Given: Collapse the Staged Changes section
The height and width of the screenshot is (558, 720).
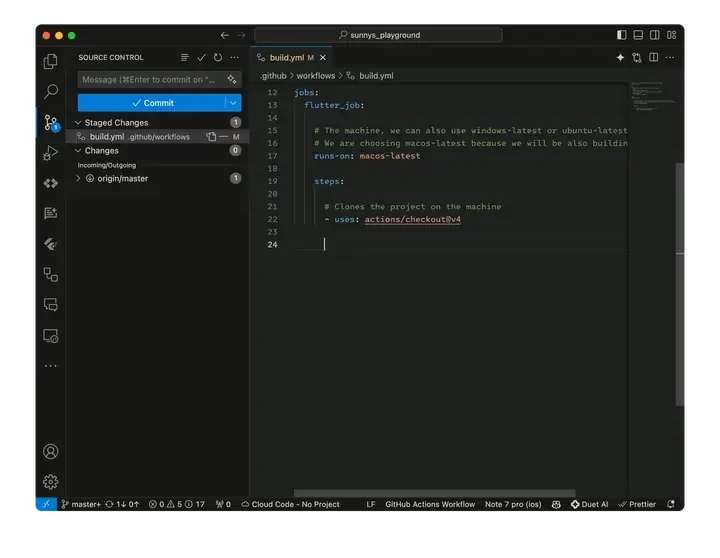Looking at the screenshot, I should tap(78, 123).
